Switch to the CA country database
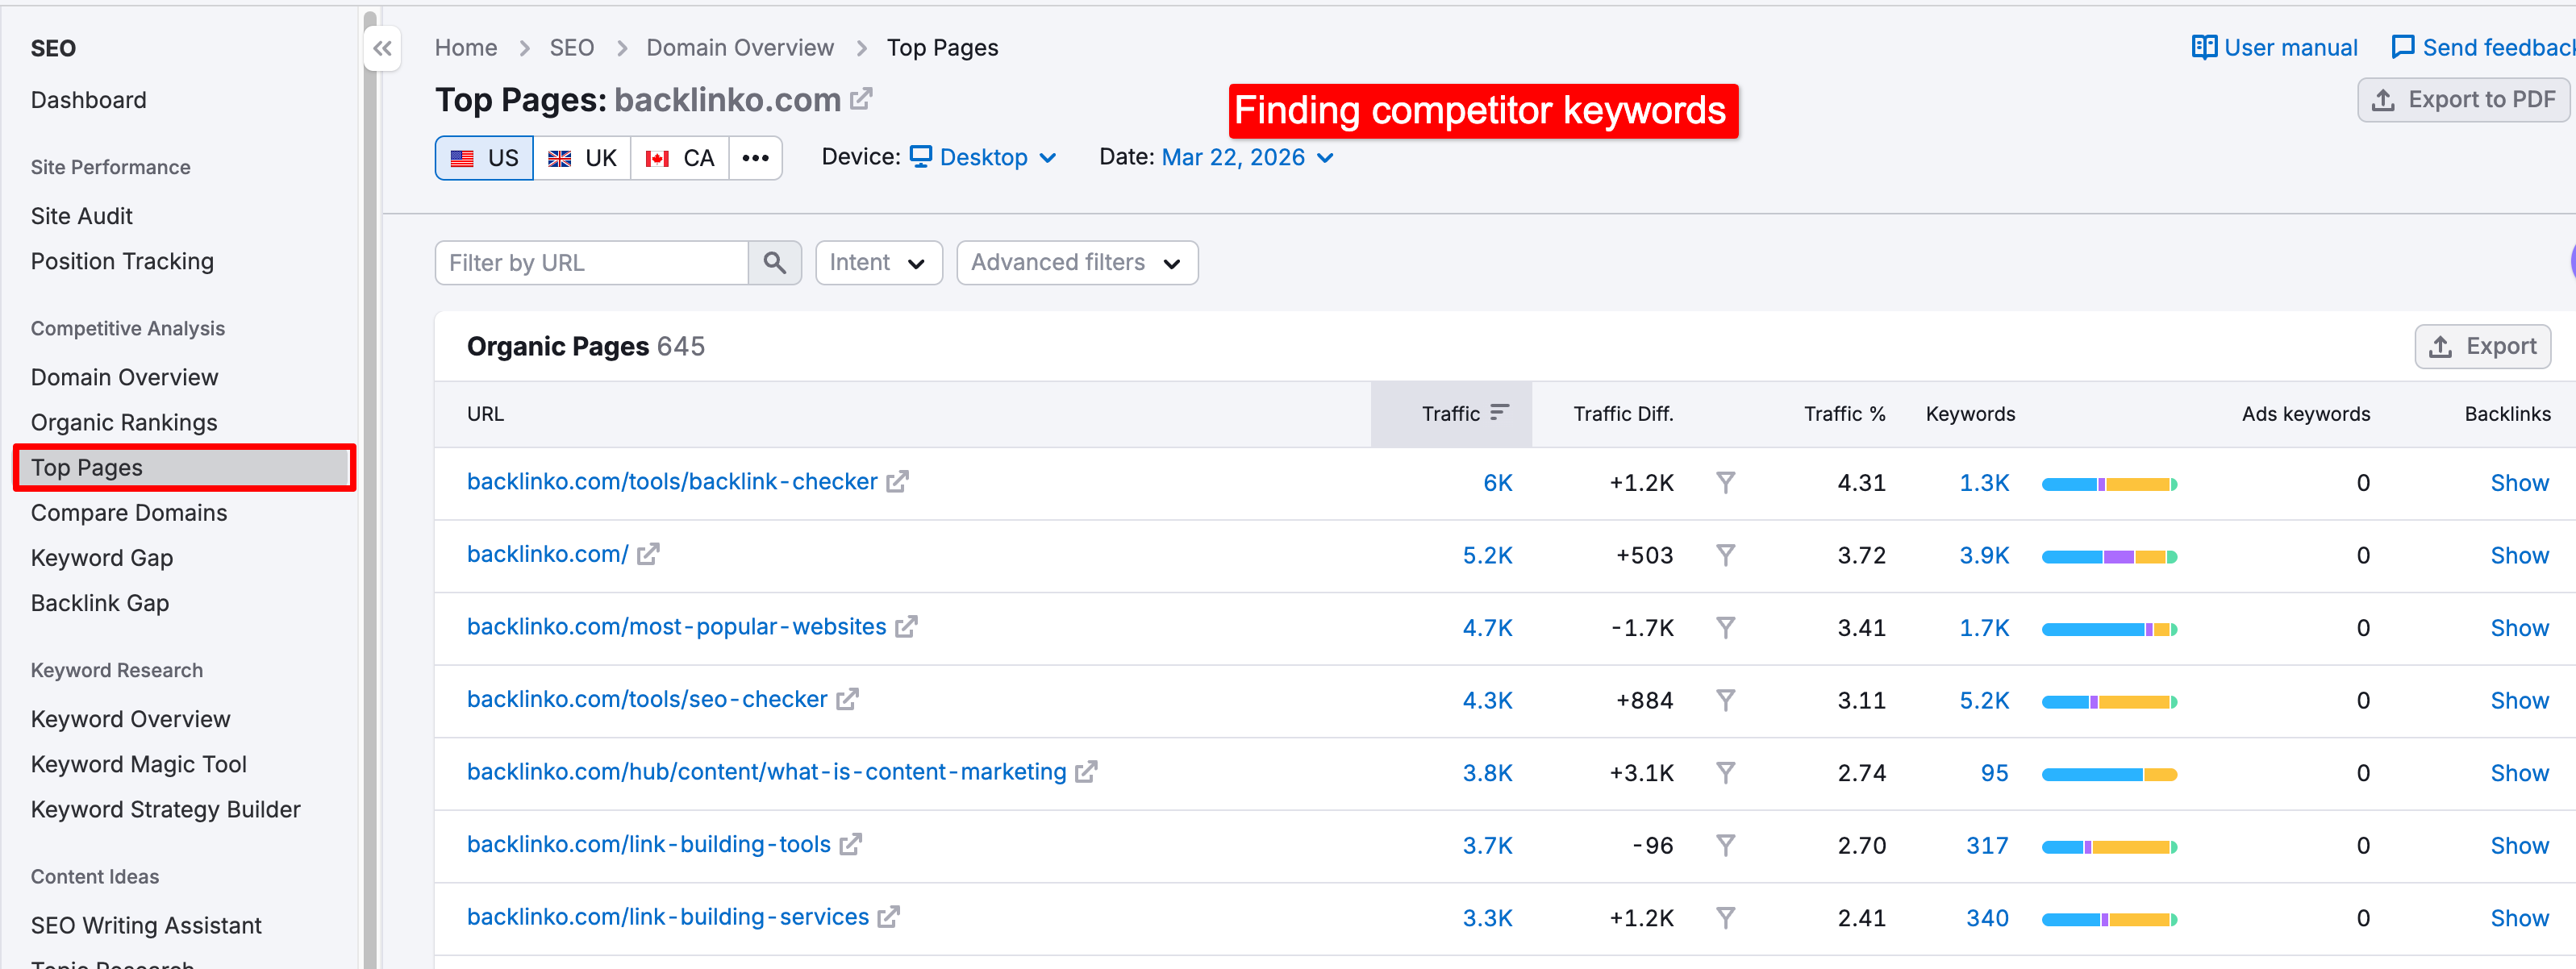The width and height of the screenshot is (2576, 969). (x=680, y=158)
